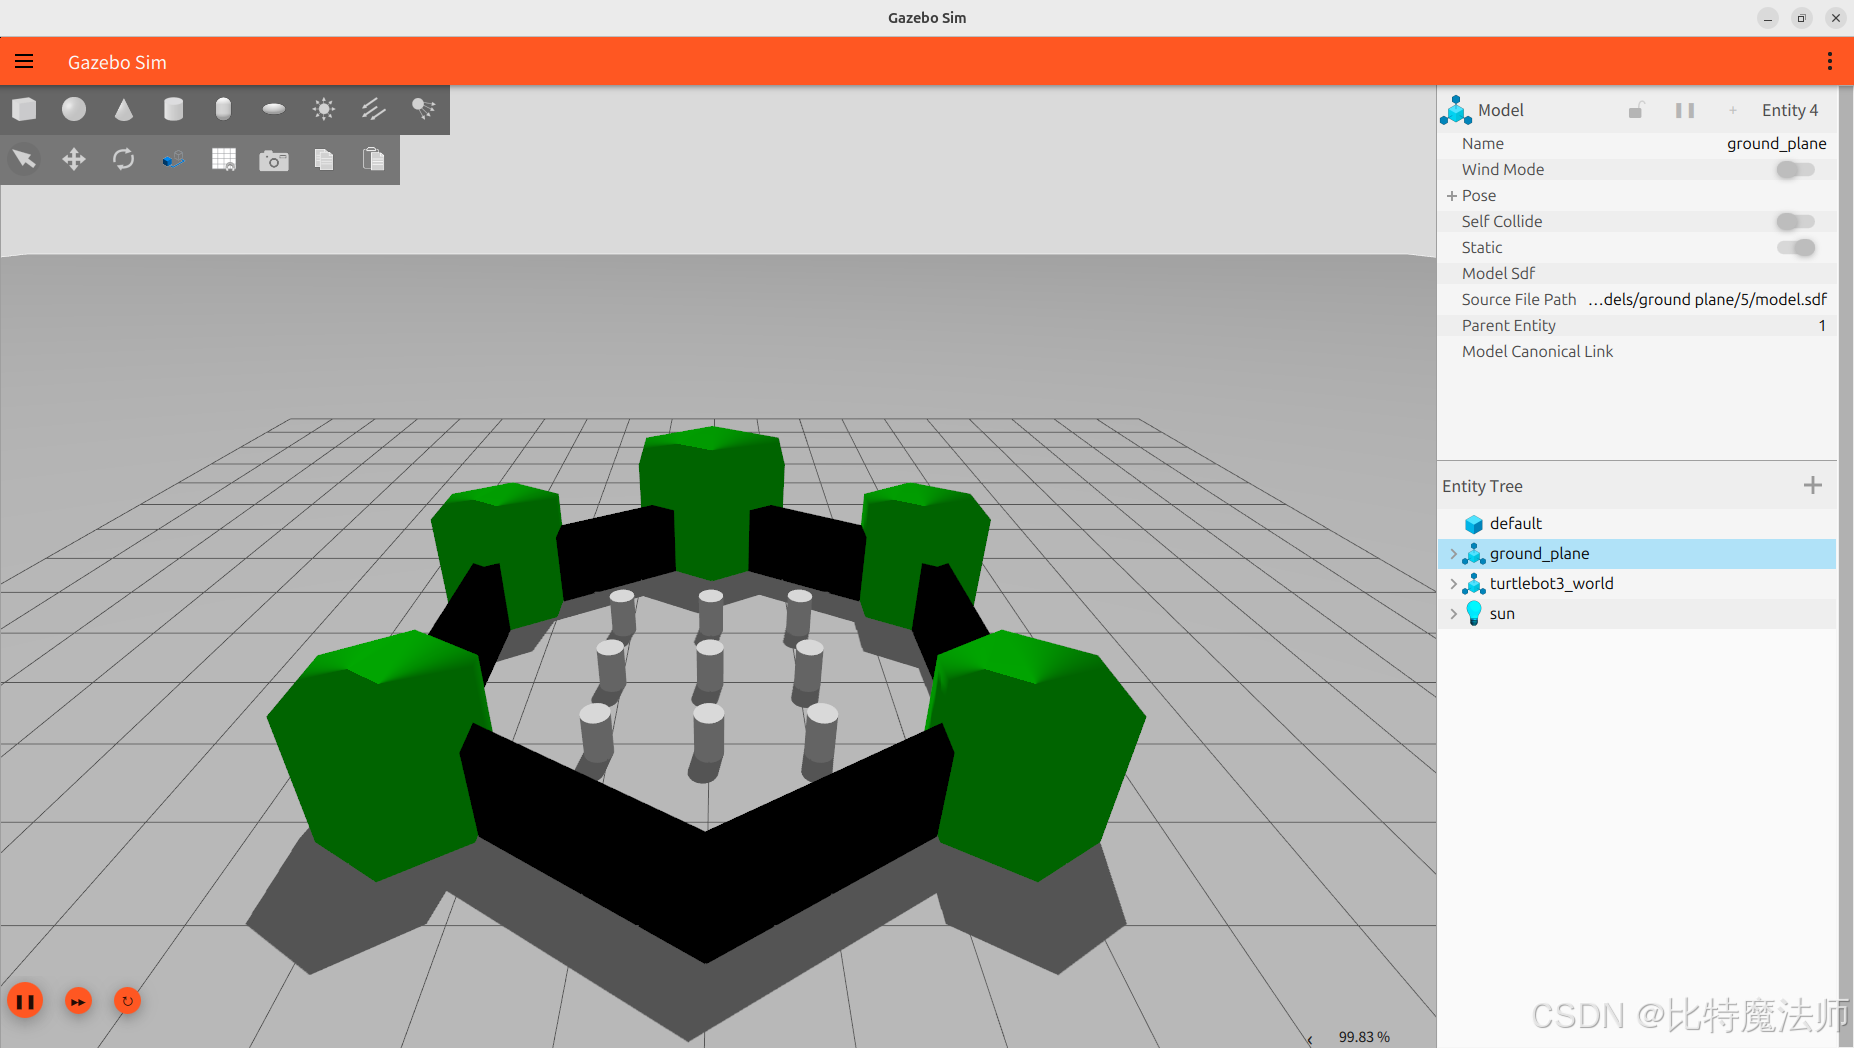Screen dimensions: 1854x1048
Task: Select the default world in Entity Tree
Action: (1636, 523)
